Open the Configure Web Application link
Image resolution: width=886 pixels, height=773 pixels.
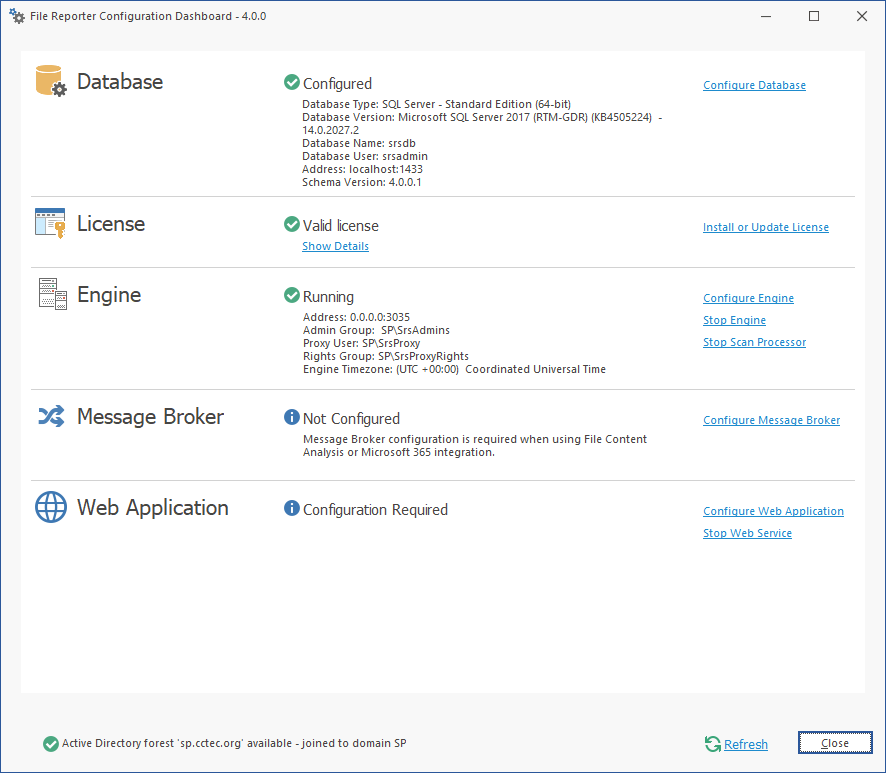[x=773, y=511]
